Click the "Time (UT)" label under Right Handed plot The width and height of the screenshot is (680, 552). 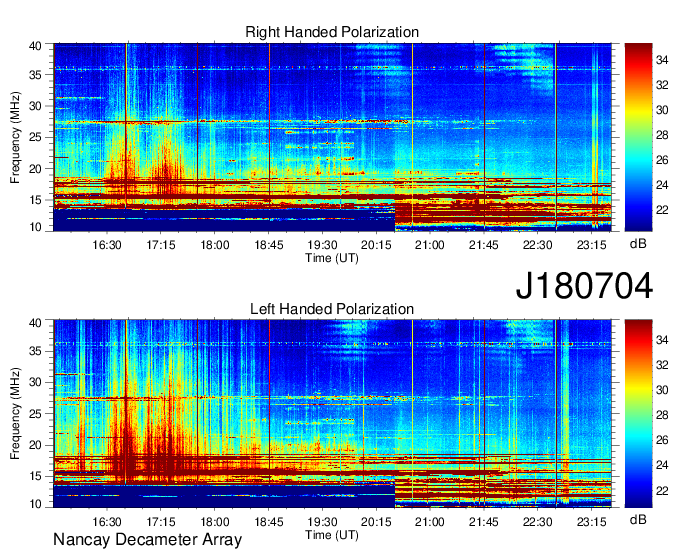[332, 258]
